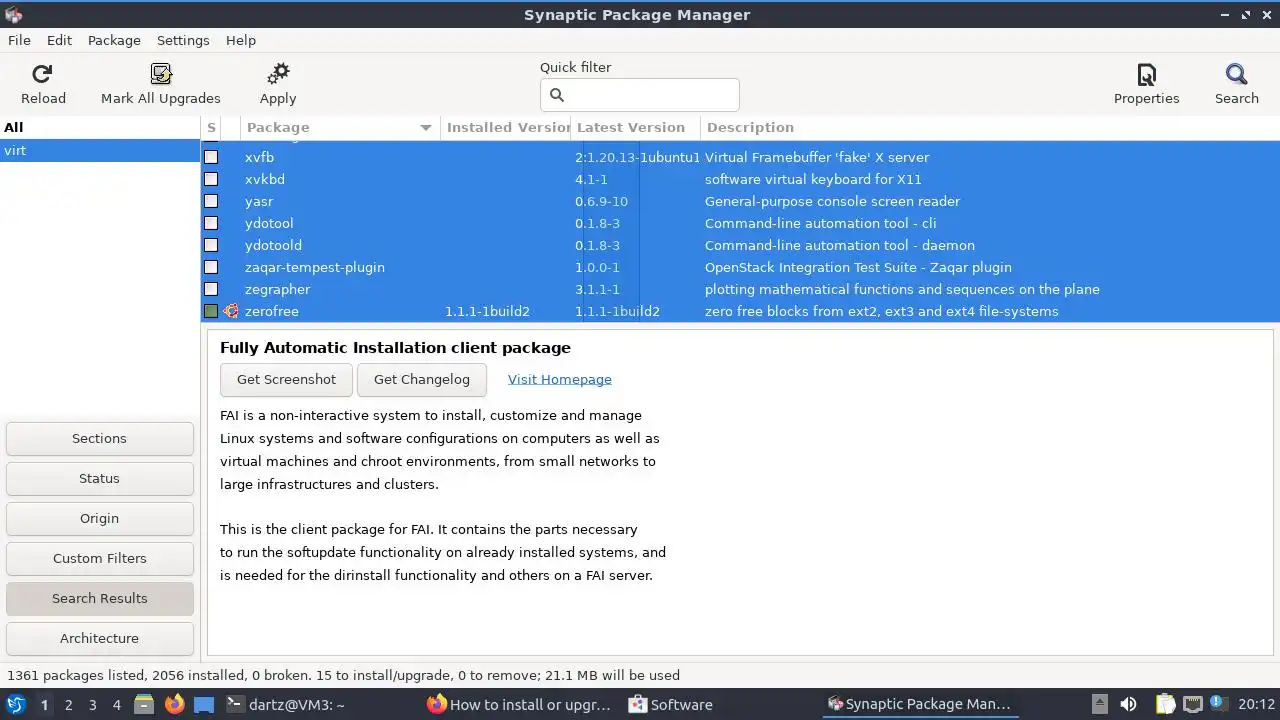Click the Package column sort arrow
The width and height of the screenshot is (1280, 720).
426,128
